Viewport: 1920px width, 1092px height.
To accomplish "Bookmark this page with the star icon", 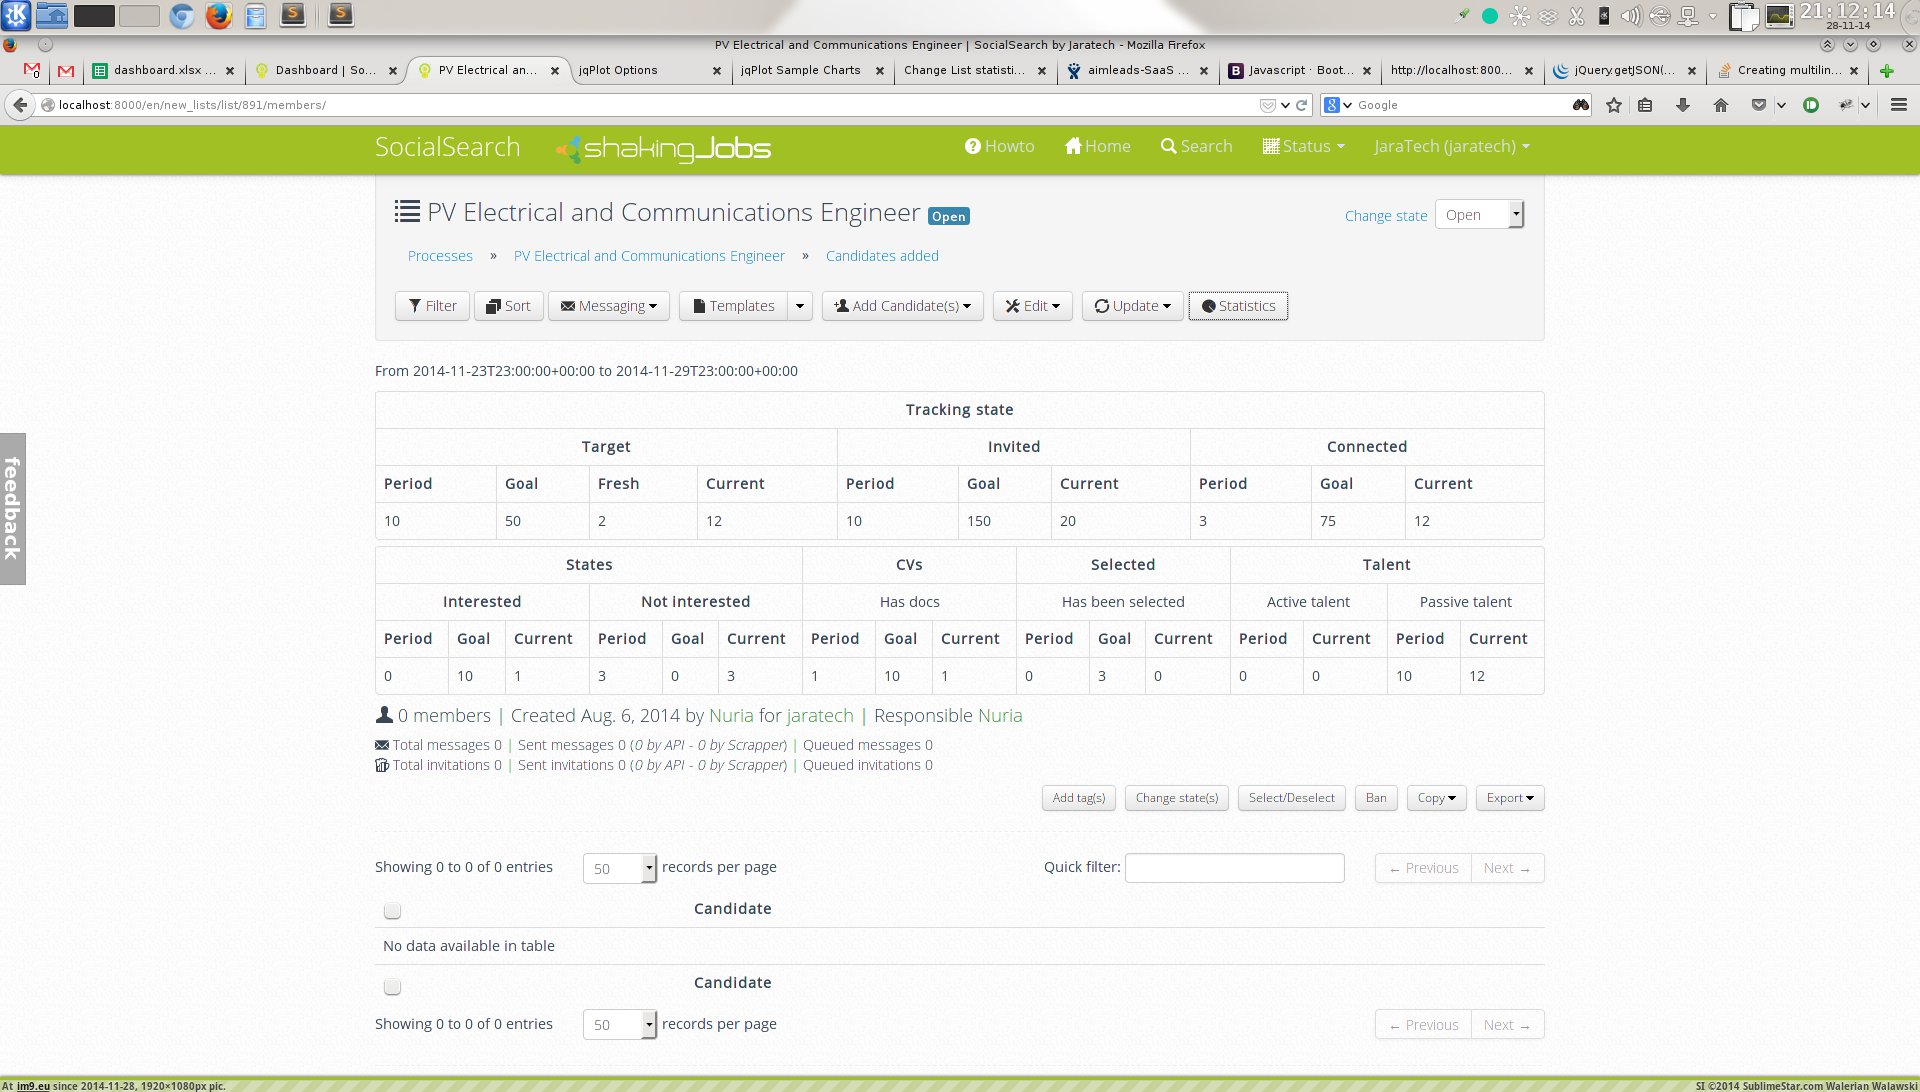I will coord(1613,105).
